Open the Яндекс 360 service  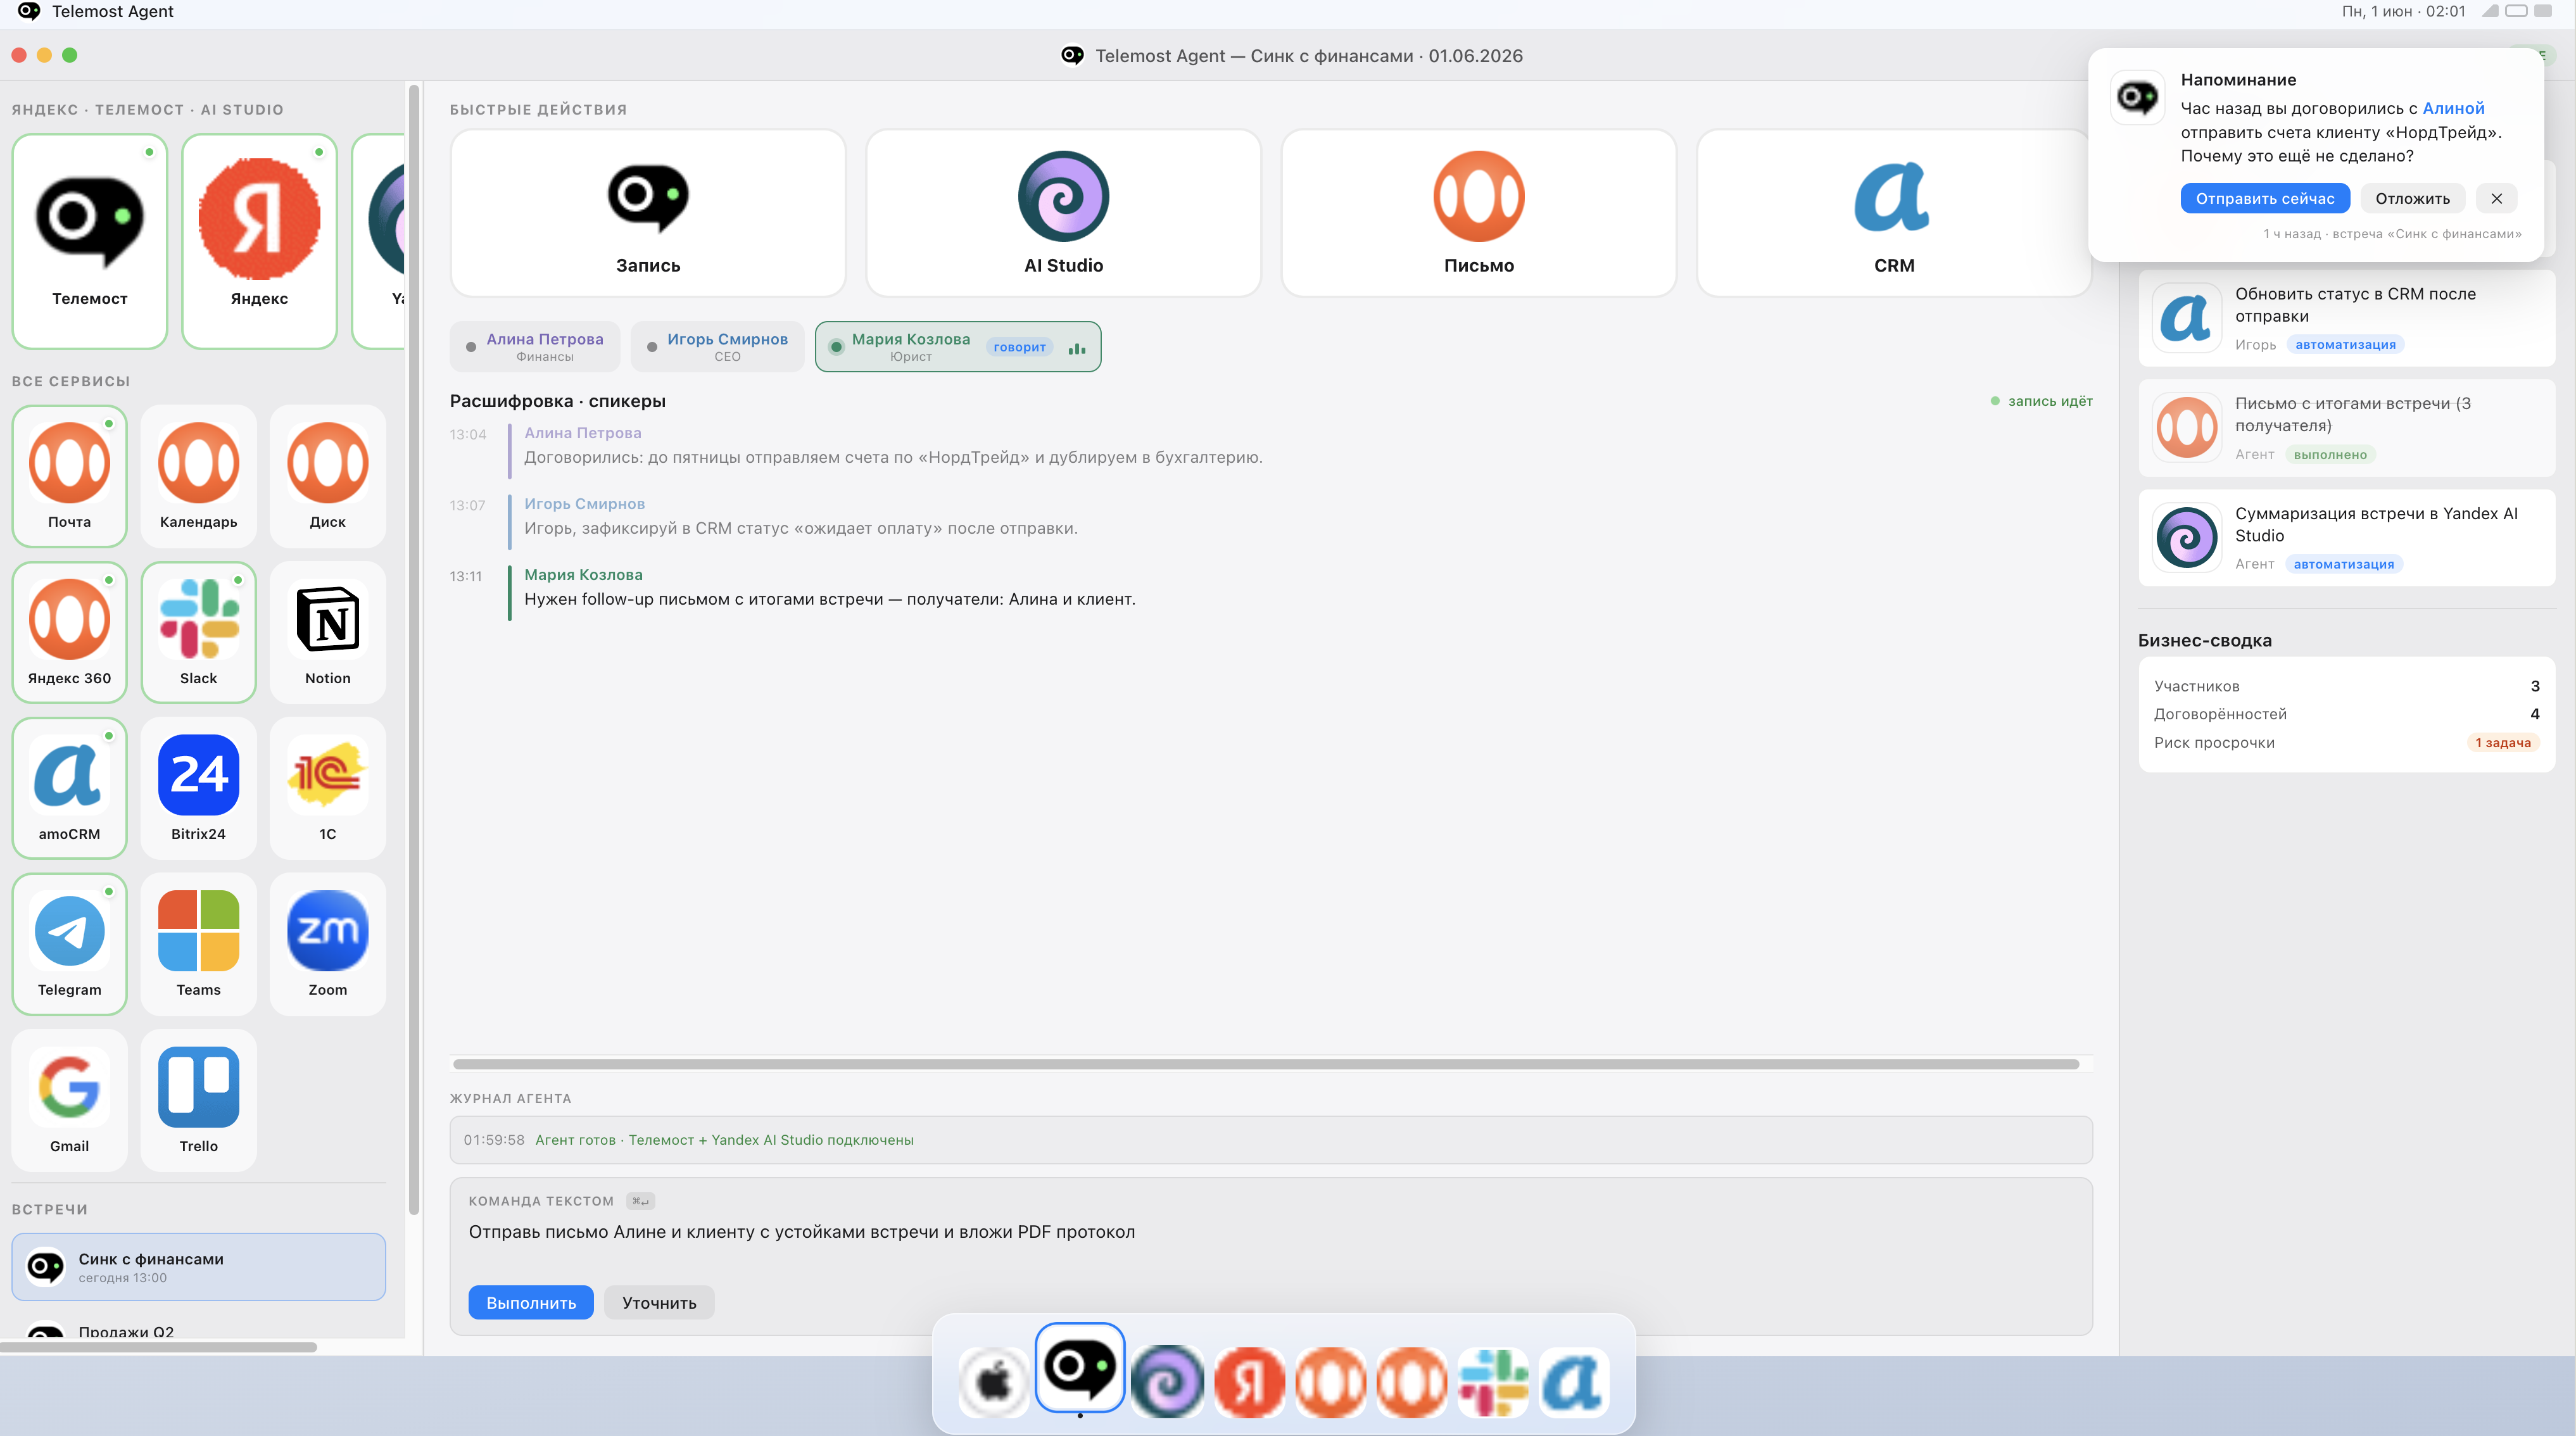click(69, 631)
